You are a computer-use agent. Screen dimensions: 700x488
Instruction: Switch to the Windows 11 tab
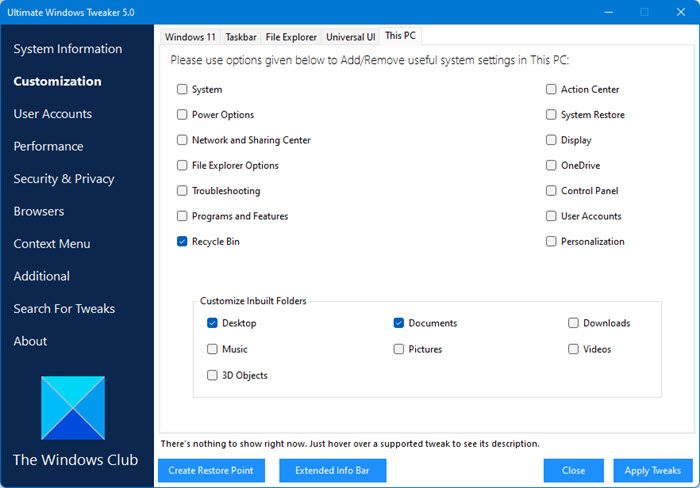click(190, 37)
